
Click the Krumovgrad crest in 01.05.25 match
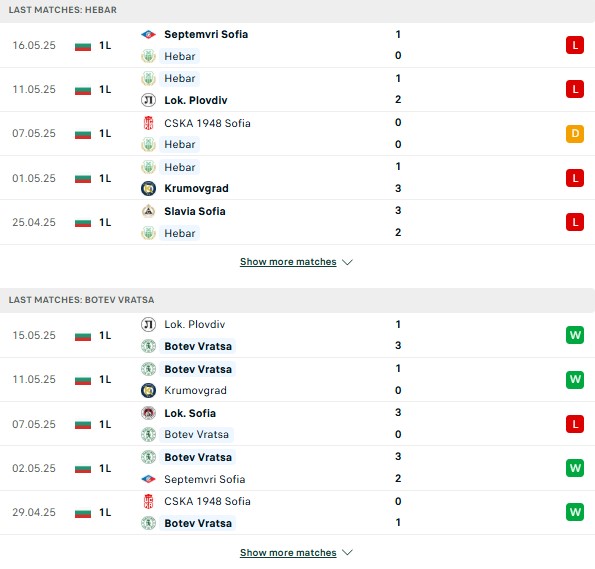(148, 188)
